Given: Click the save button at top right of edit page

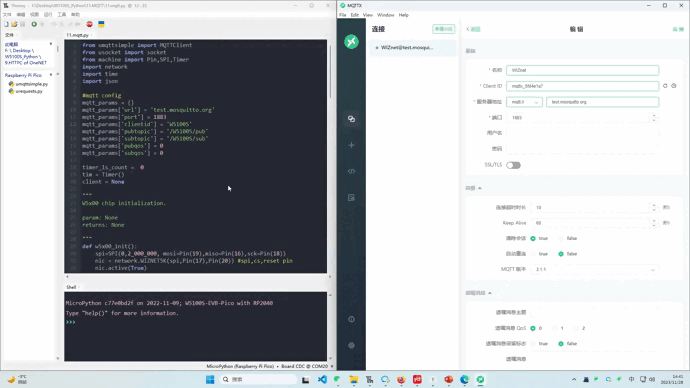Looking at the screenshot, I should click(678, 29).
